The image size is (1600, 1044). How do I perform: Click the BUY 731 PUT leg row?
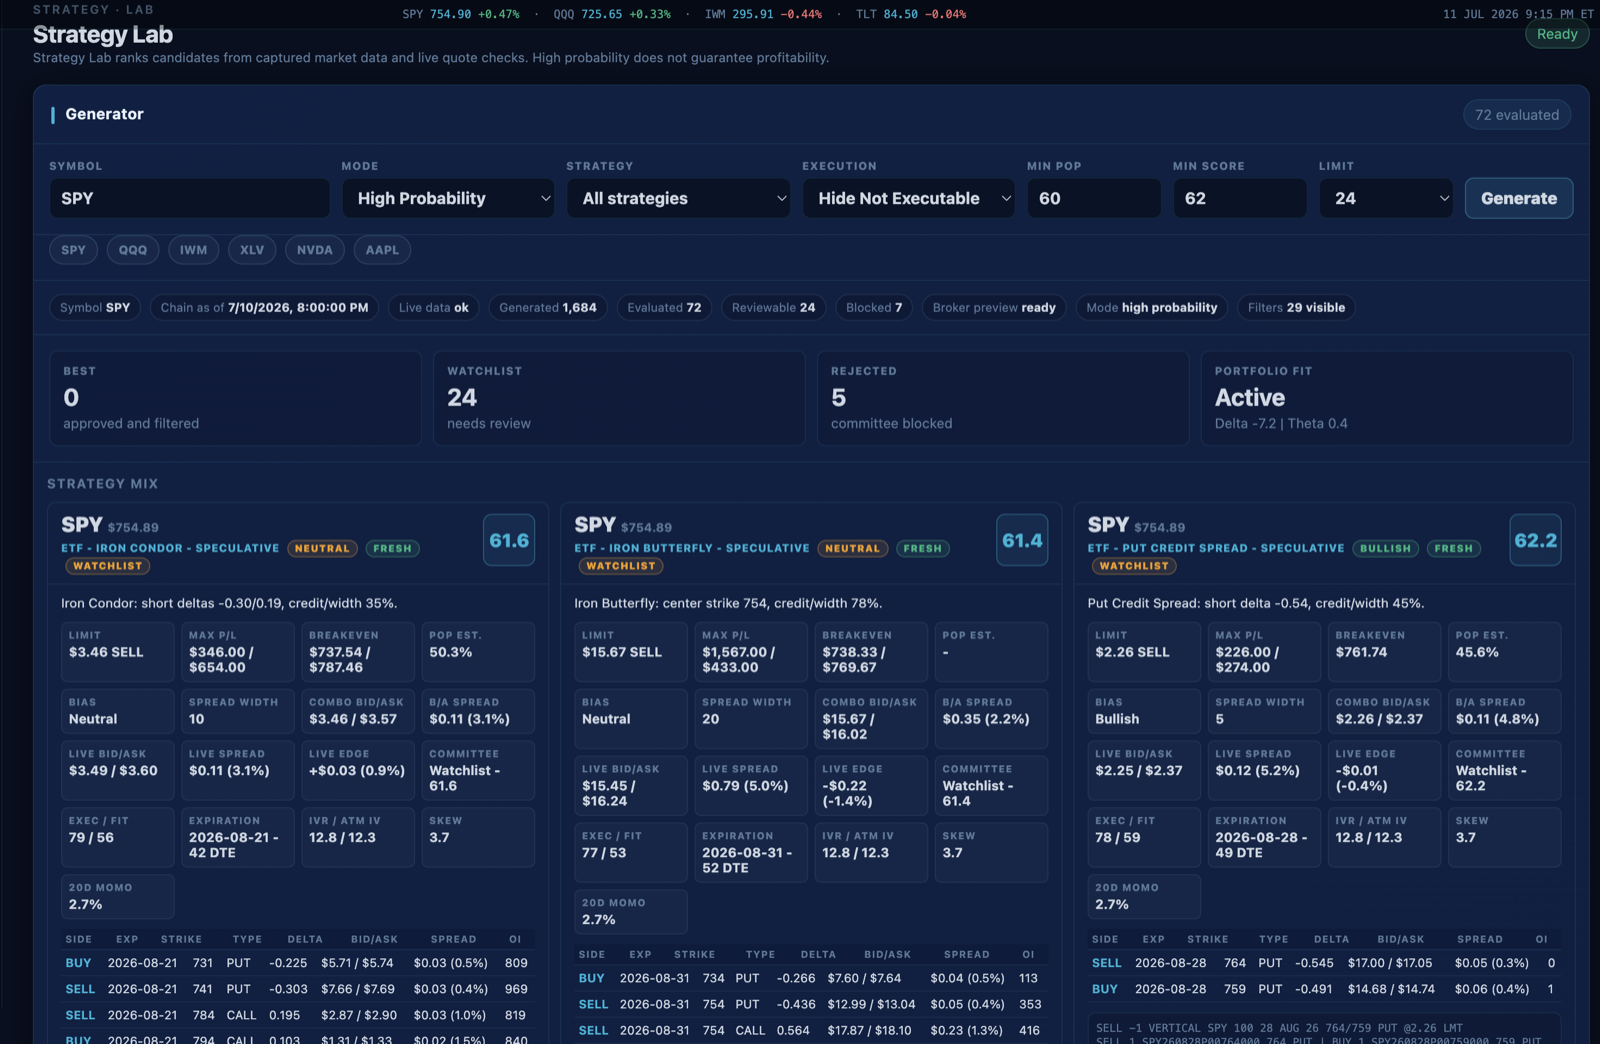click(297, 963)
